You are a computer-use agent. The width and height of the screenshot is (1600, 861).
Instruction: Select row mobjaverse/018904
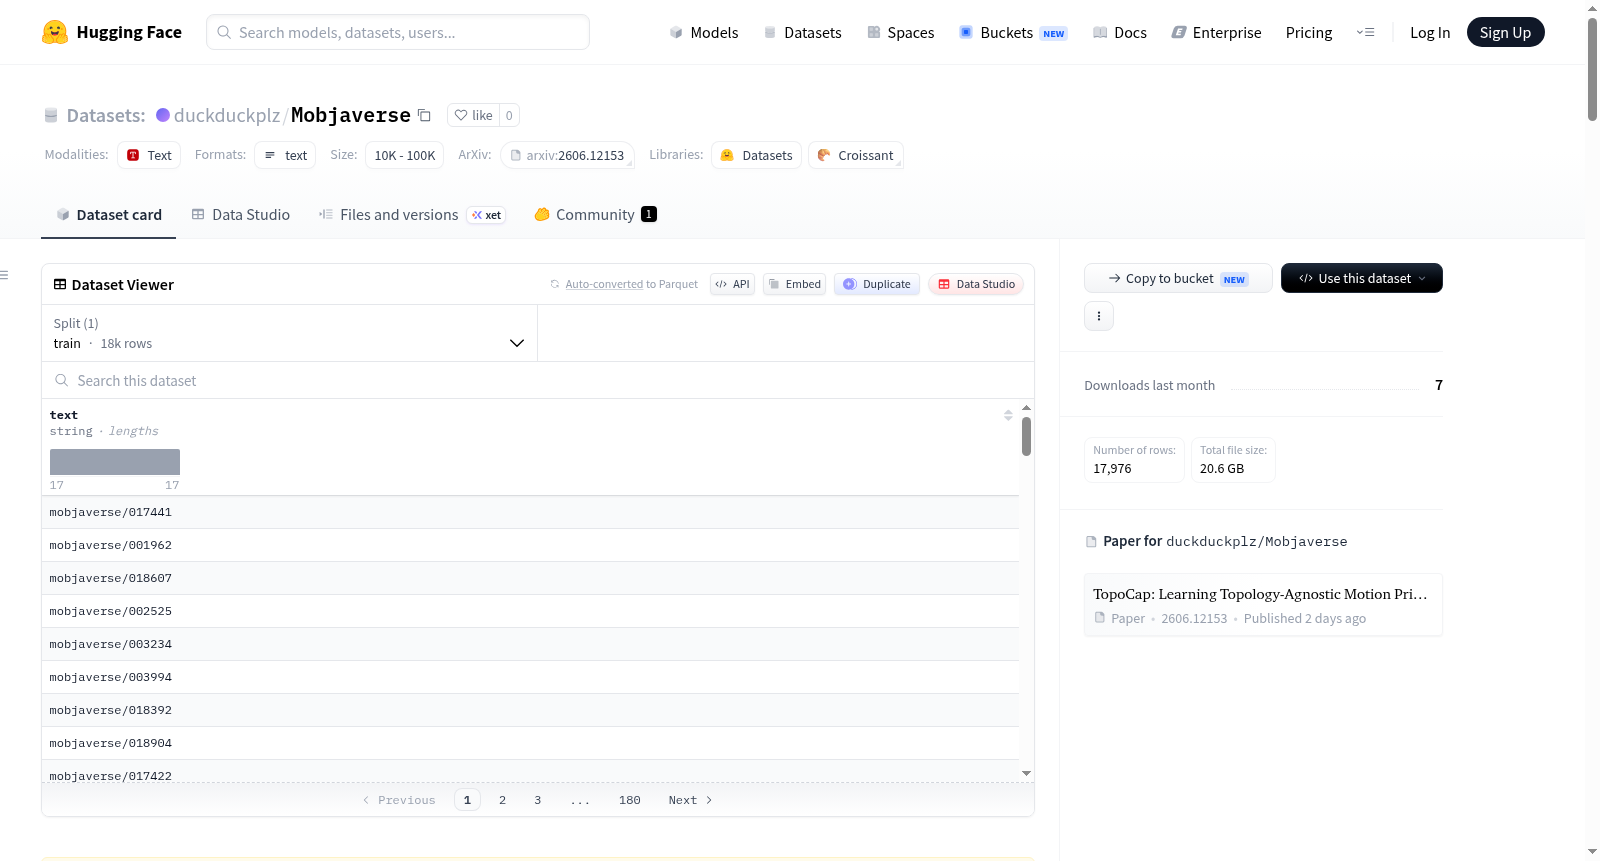(530, 743)
